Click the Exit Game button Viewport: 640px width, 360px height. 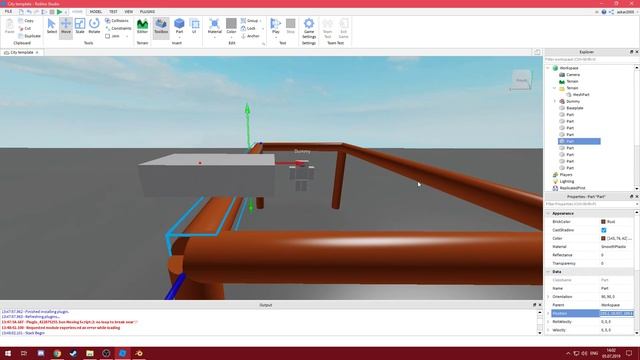(344, 28)
